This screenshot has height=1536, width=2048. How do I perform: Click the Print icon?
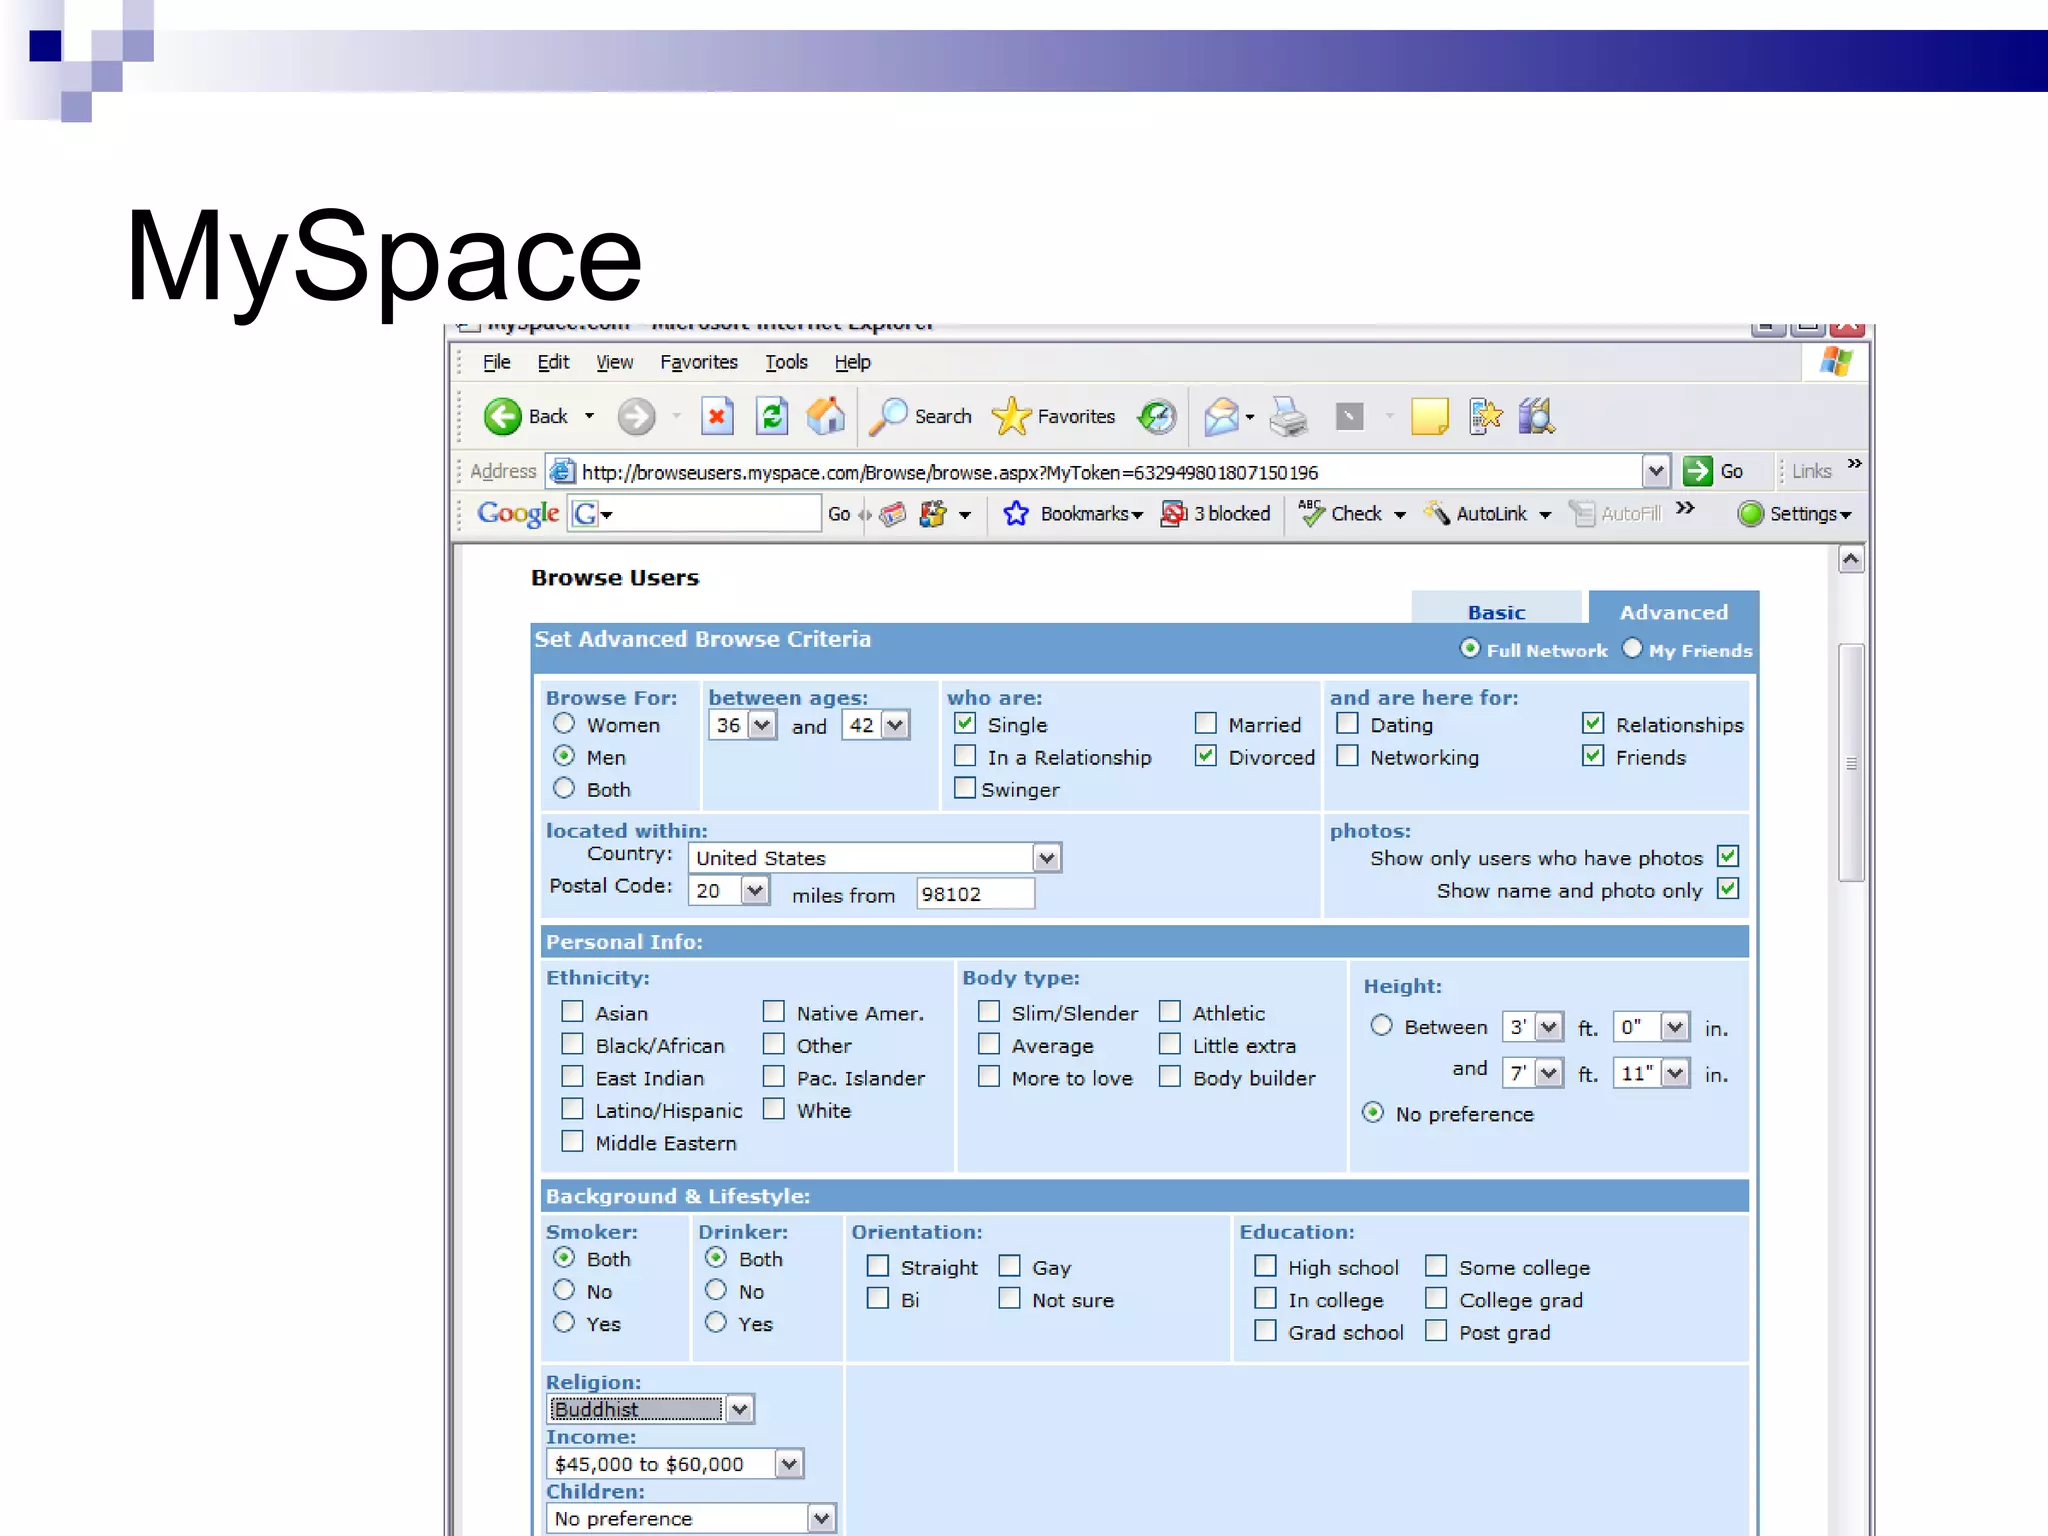(x=1288, y=416)
